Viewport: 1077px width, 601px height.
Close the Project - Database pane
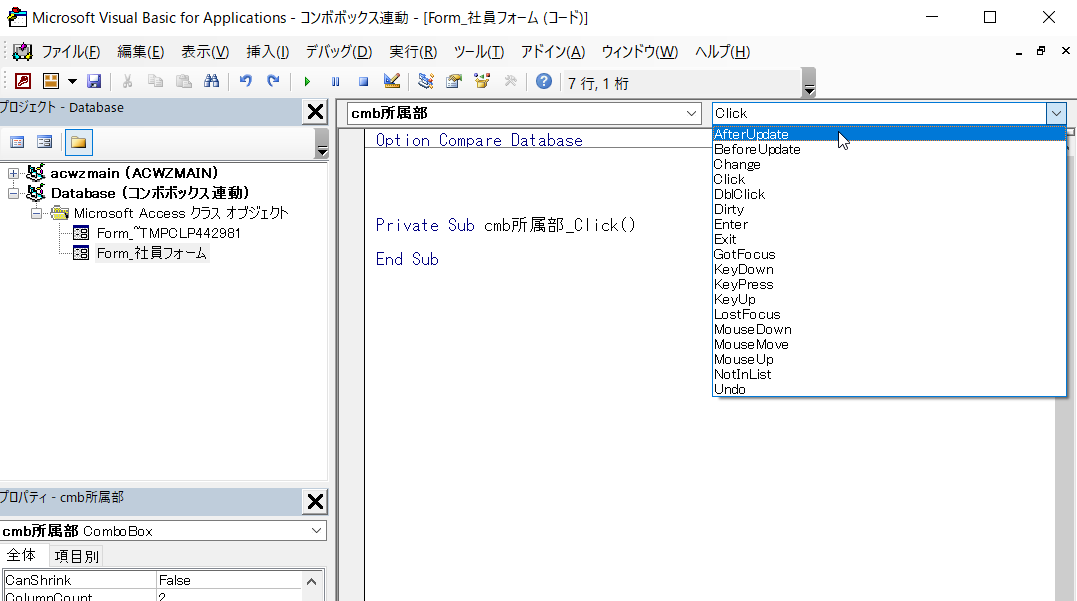point(315,111)
